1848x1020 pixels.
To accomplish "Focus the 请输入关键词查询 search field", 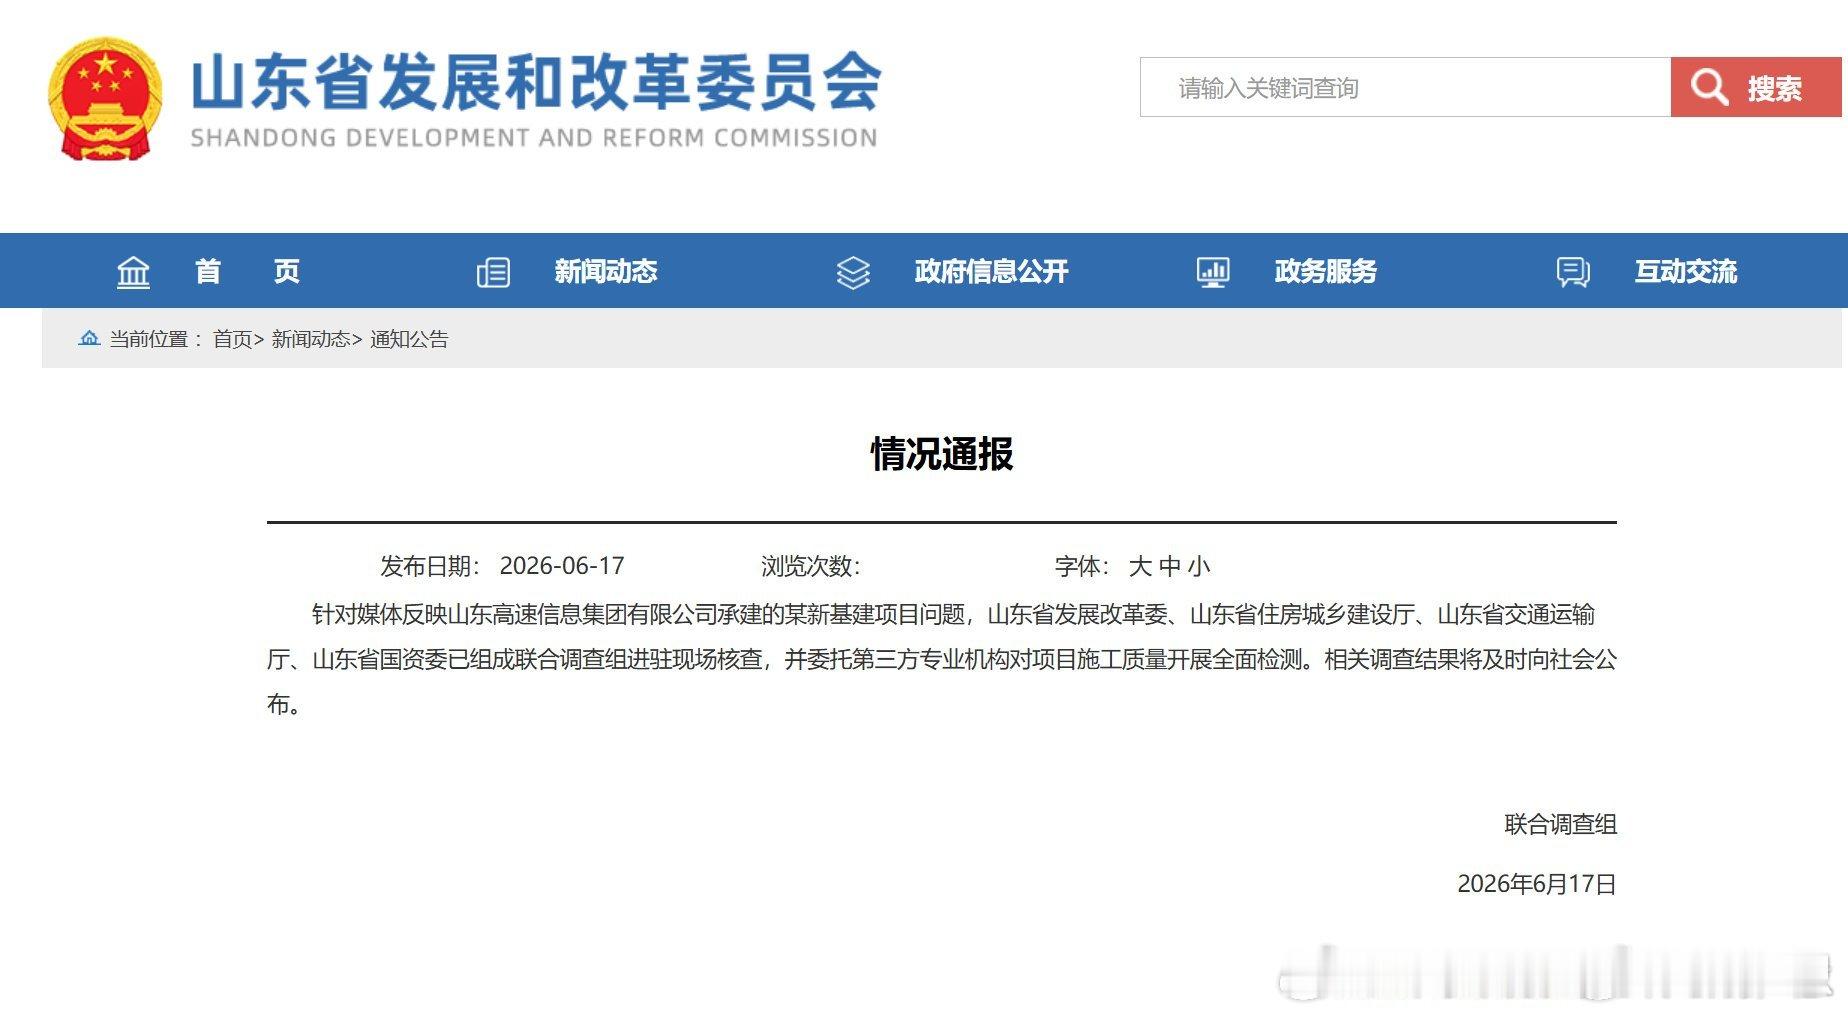I will click(x=1405, y=87).
